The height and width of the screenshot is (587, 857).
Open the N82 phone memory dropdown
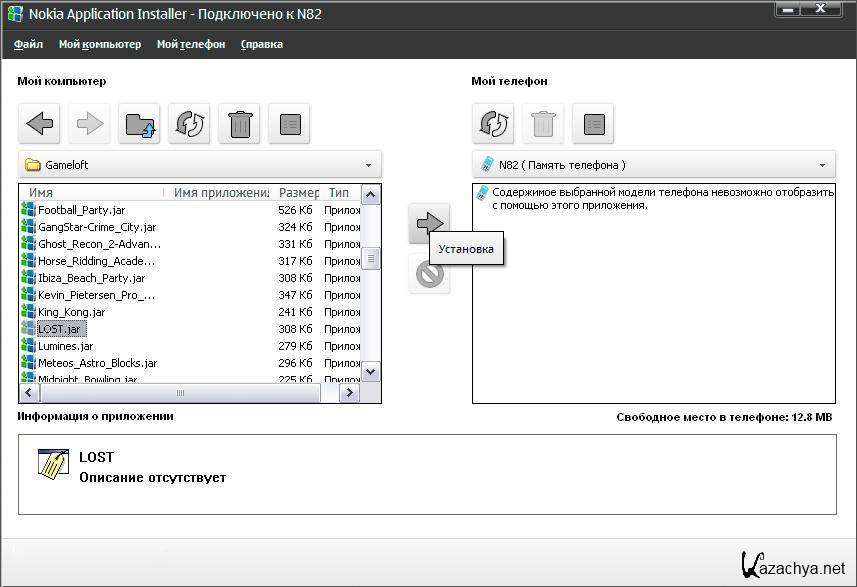[822, 165]
